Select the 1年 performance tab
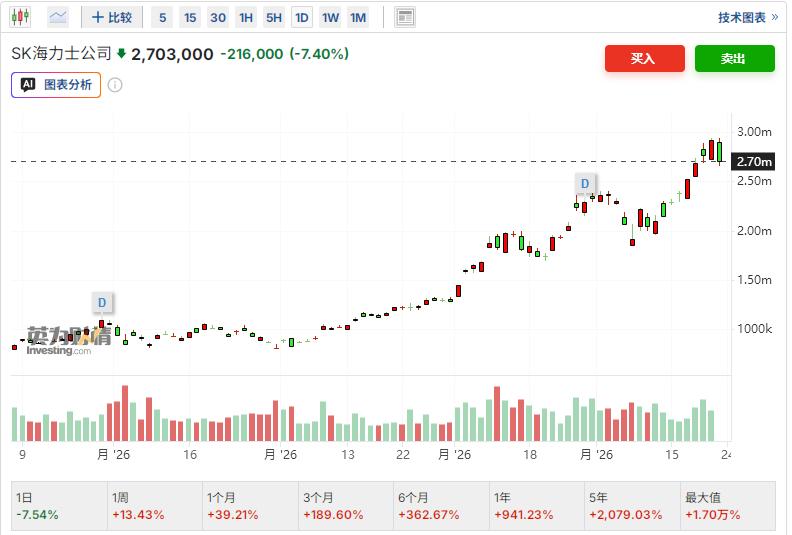Image resolution: width=792 pixels, height=535 pixels. 536,506
